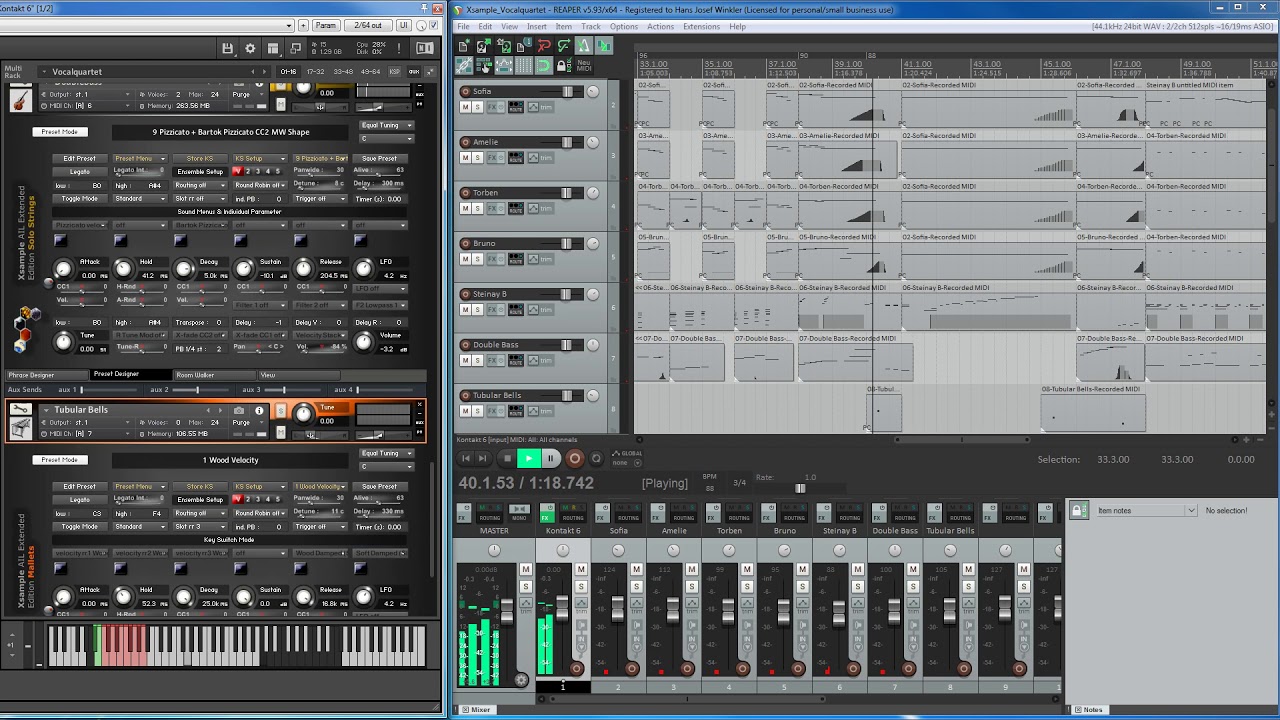Open Kontakt's save/files menu icon
Screen dimensions: 1280x720
[x=228, y=48]
